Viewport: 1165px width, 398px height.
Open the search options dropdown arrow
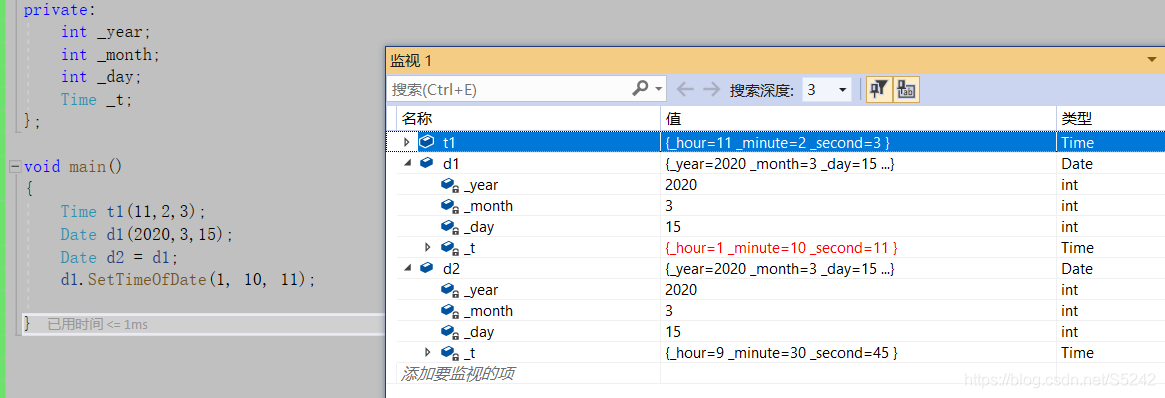click(x=658, y=89)
